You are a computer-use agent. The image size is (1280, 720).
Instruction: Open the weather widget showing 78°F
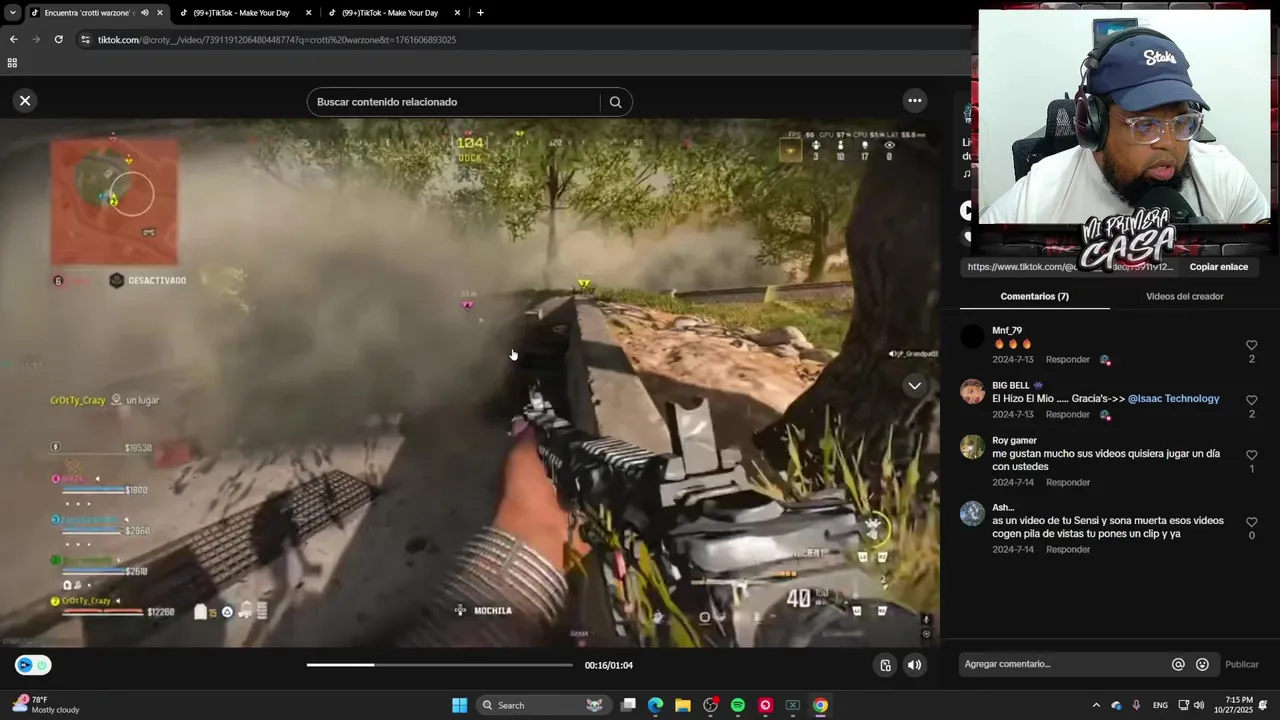click(46, 705)
